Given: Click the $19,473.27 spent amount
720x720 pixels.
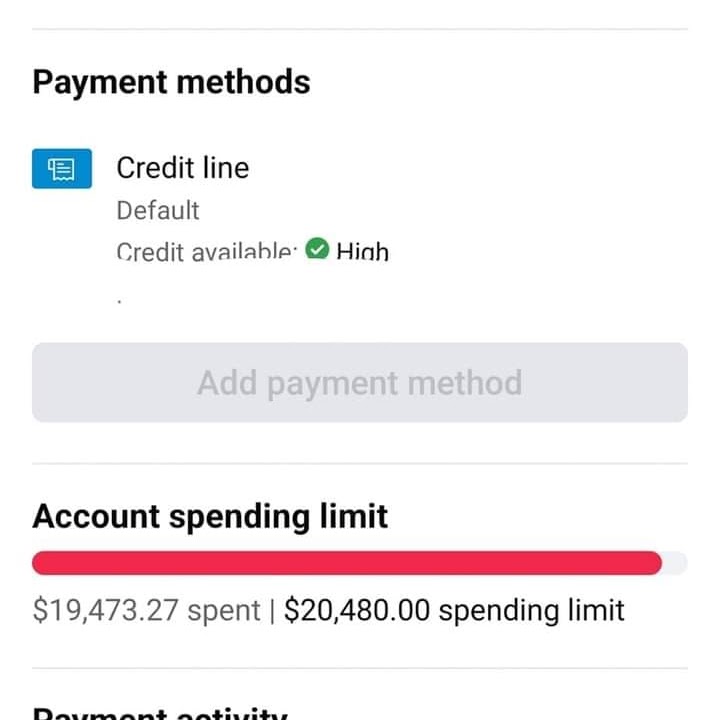Looking at the screenshot, I should click(148, 610).
